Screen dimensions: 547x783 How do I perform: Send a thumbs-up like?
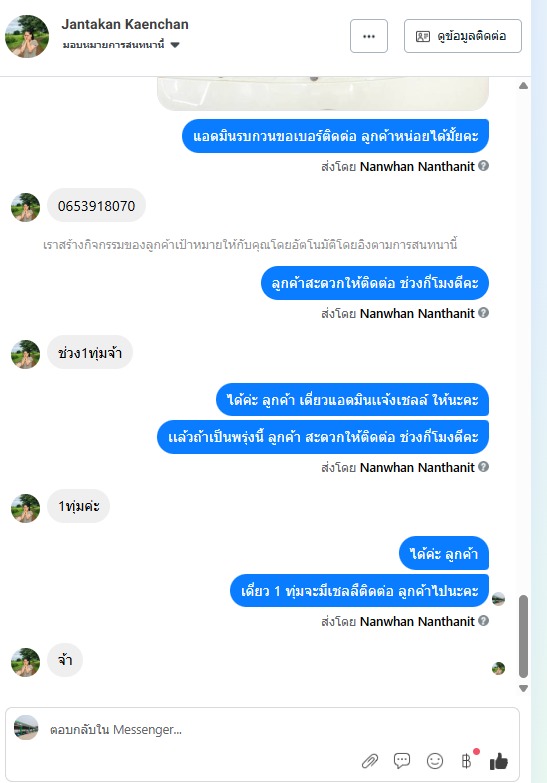(499, 761)
